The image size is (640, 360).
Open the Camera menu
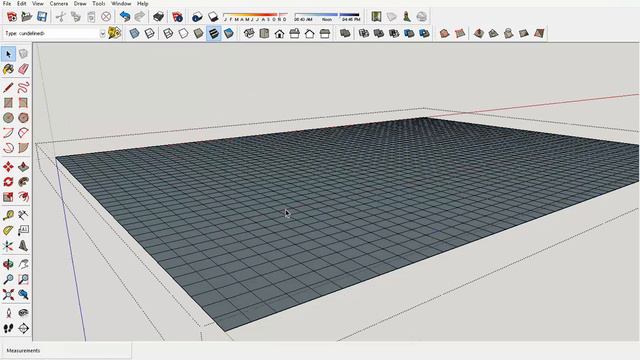pos(59,3)
